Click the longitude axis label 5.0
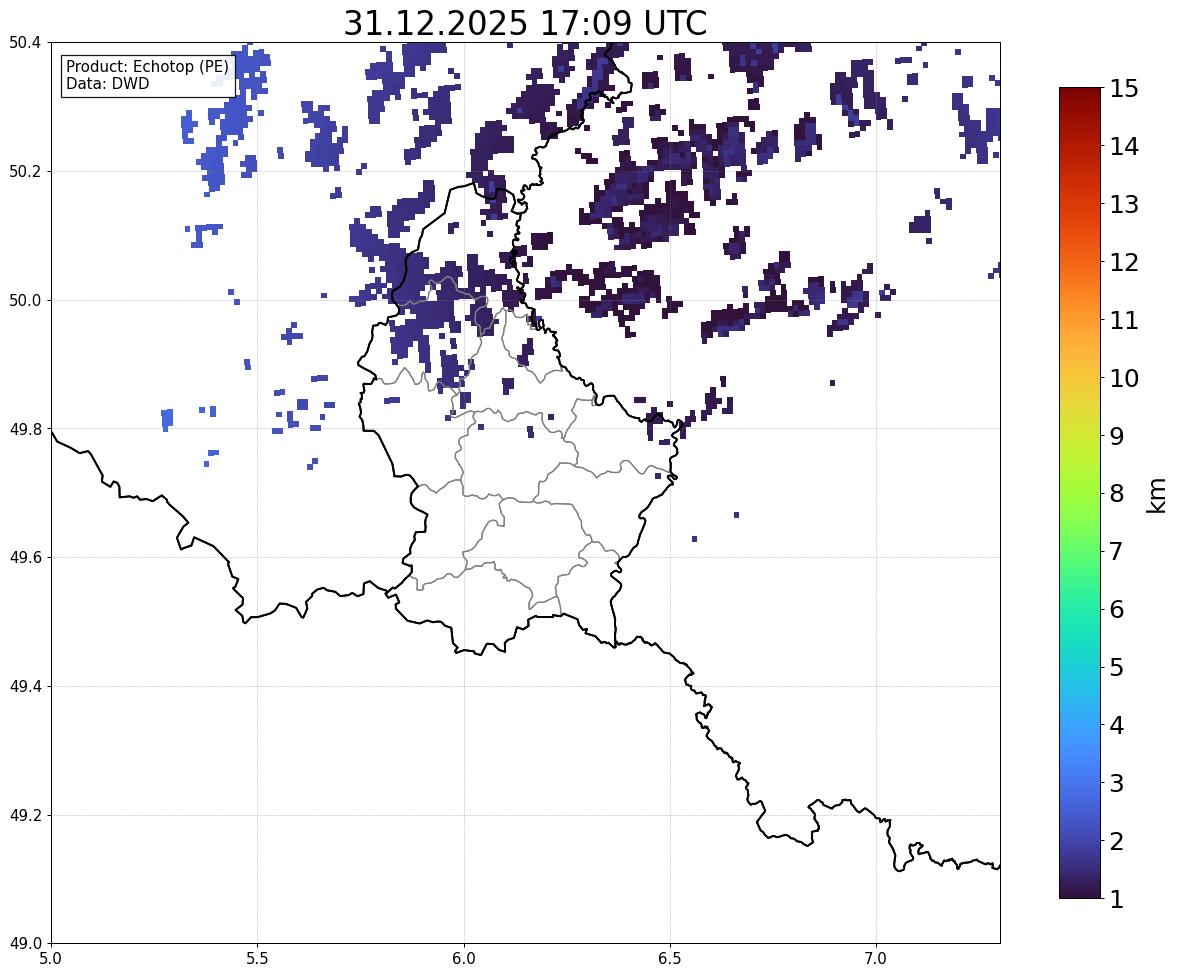 (51, 959)
